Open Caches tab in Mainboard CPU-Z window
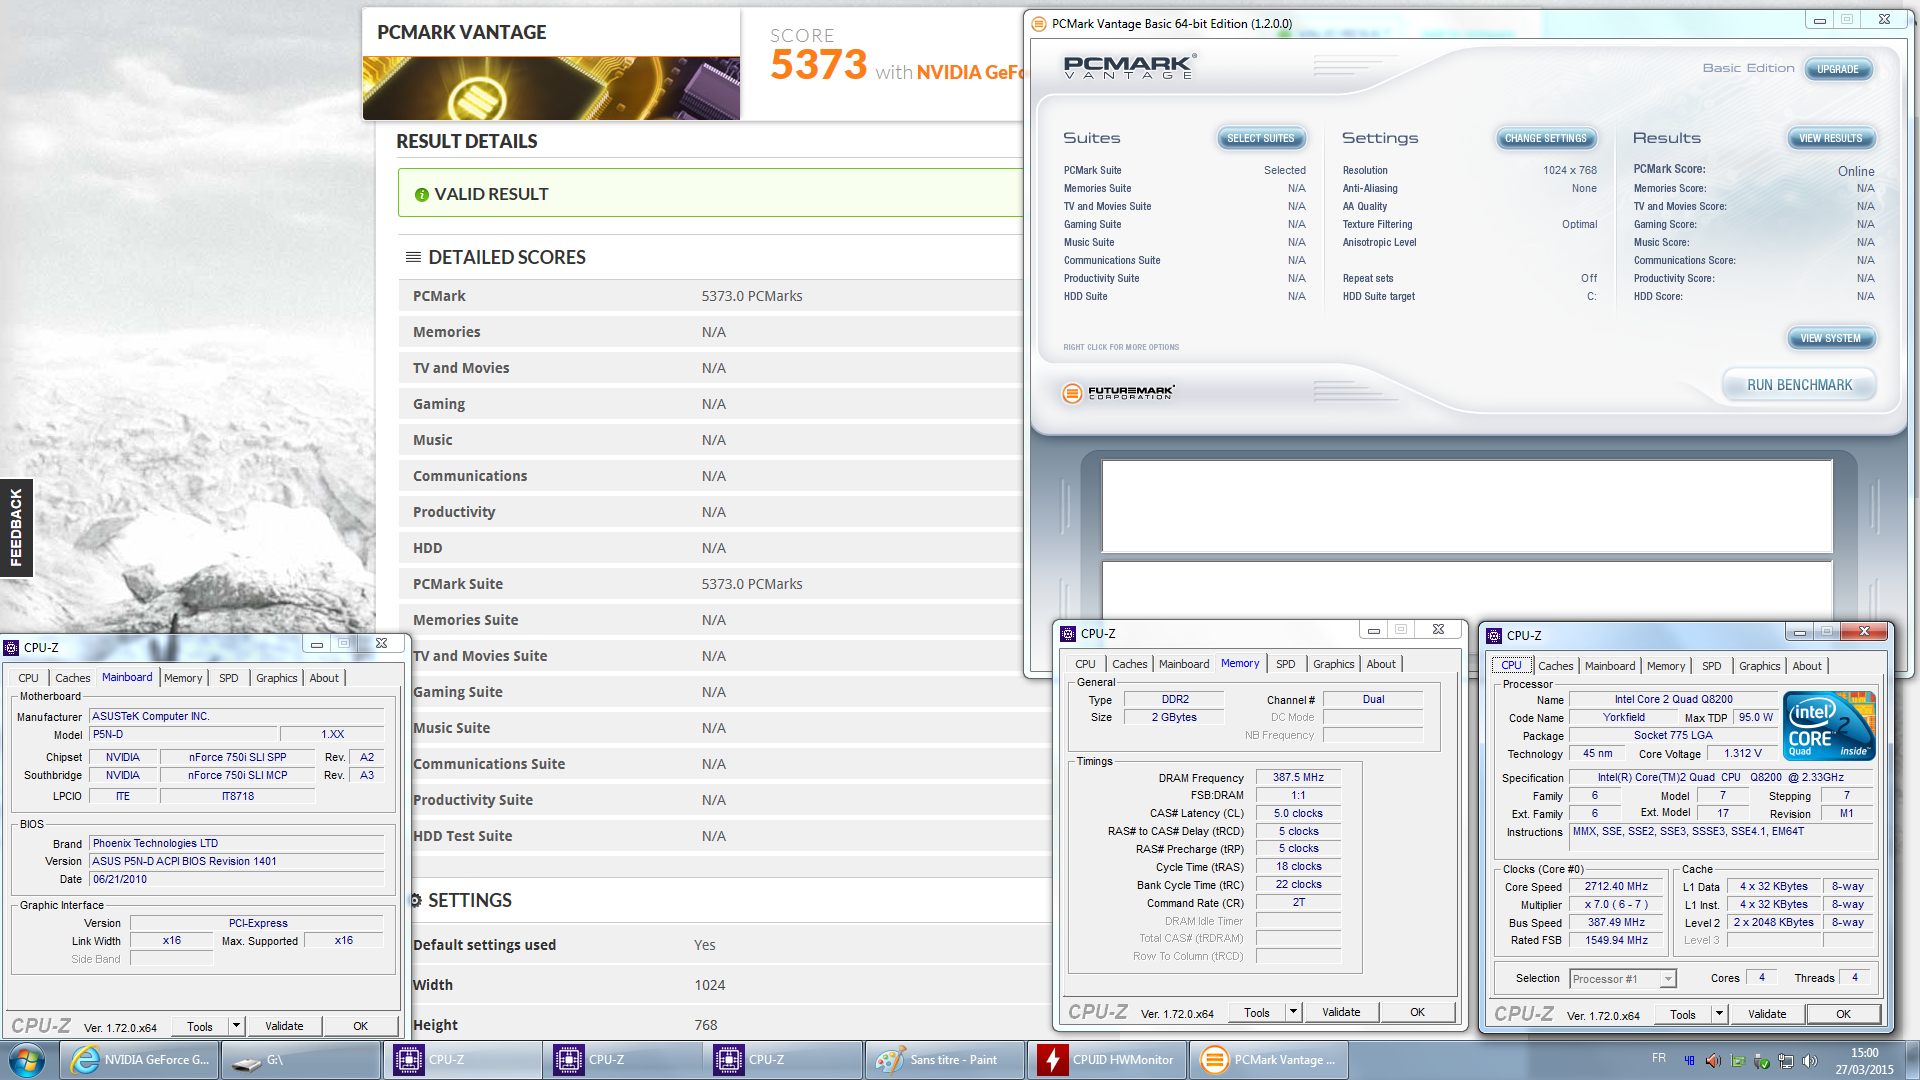 [x=72, y=678]
